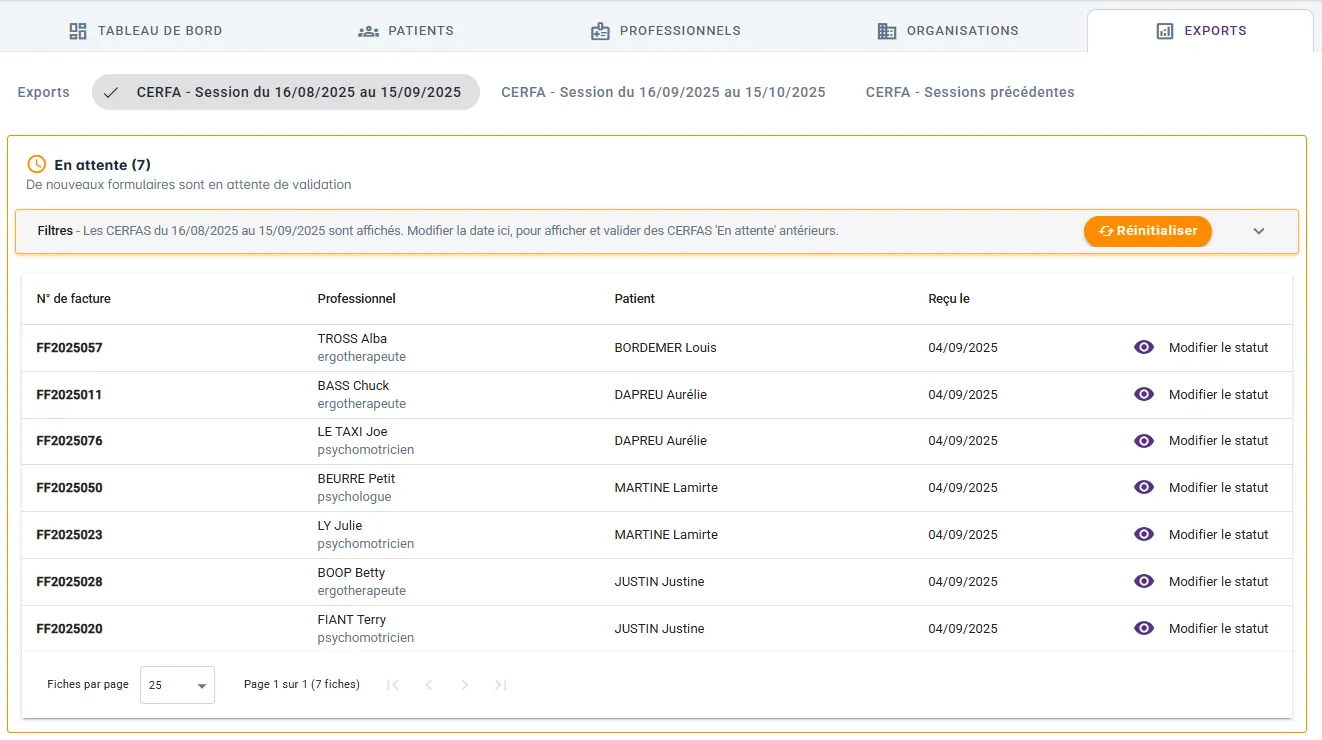This screenshot has width=1322, height=740.
Task: Expand the Filtres panel chevron
Action: coord(1258,231)
